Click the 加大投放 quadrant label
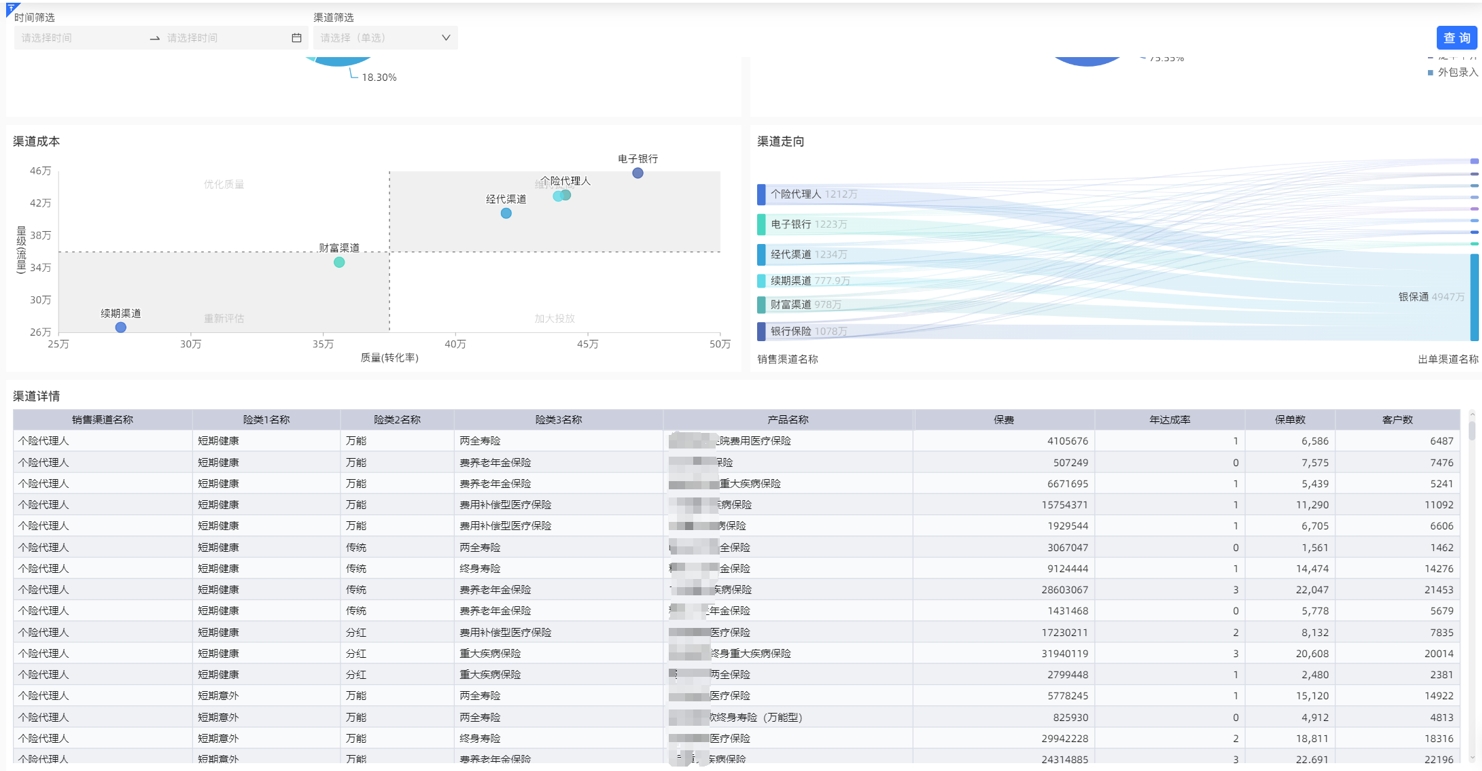The image size is (1482, 771). 554,318
